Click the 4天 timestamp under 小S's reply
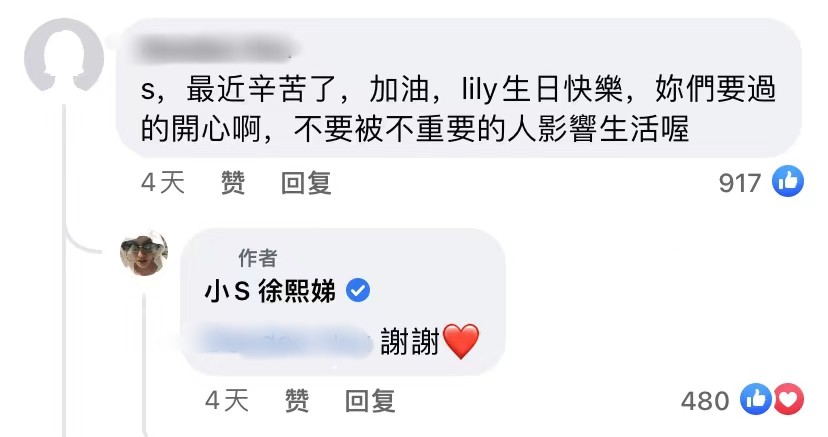The image size is (828, 437). pyautogui.click(x=227, y=401)
